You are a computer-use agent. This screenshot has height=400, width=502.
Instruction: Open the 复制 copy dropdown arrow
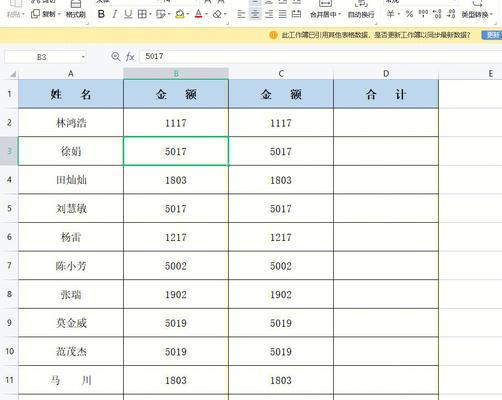pyautogui.click(x=59, y=15)
